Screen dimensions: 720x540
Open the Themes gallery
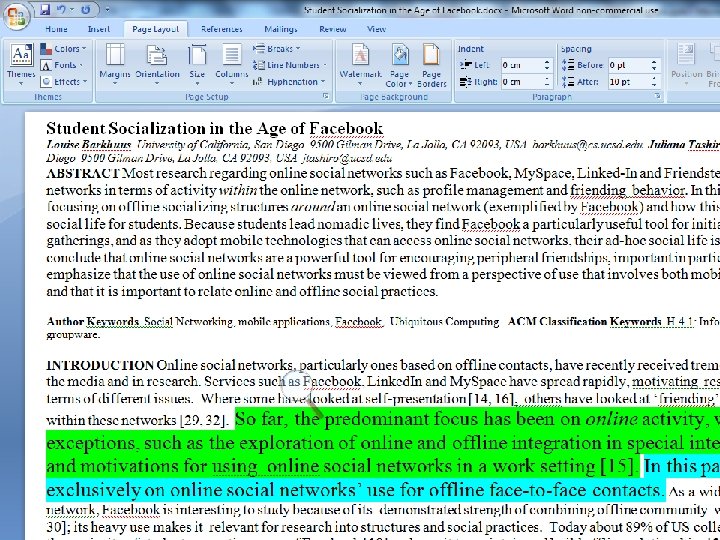21,65
